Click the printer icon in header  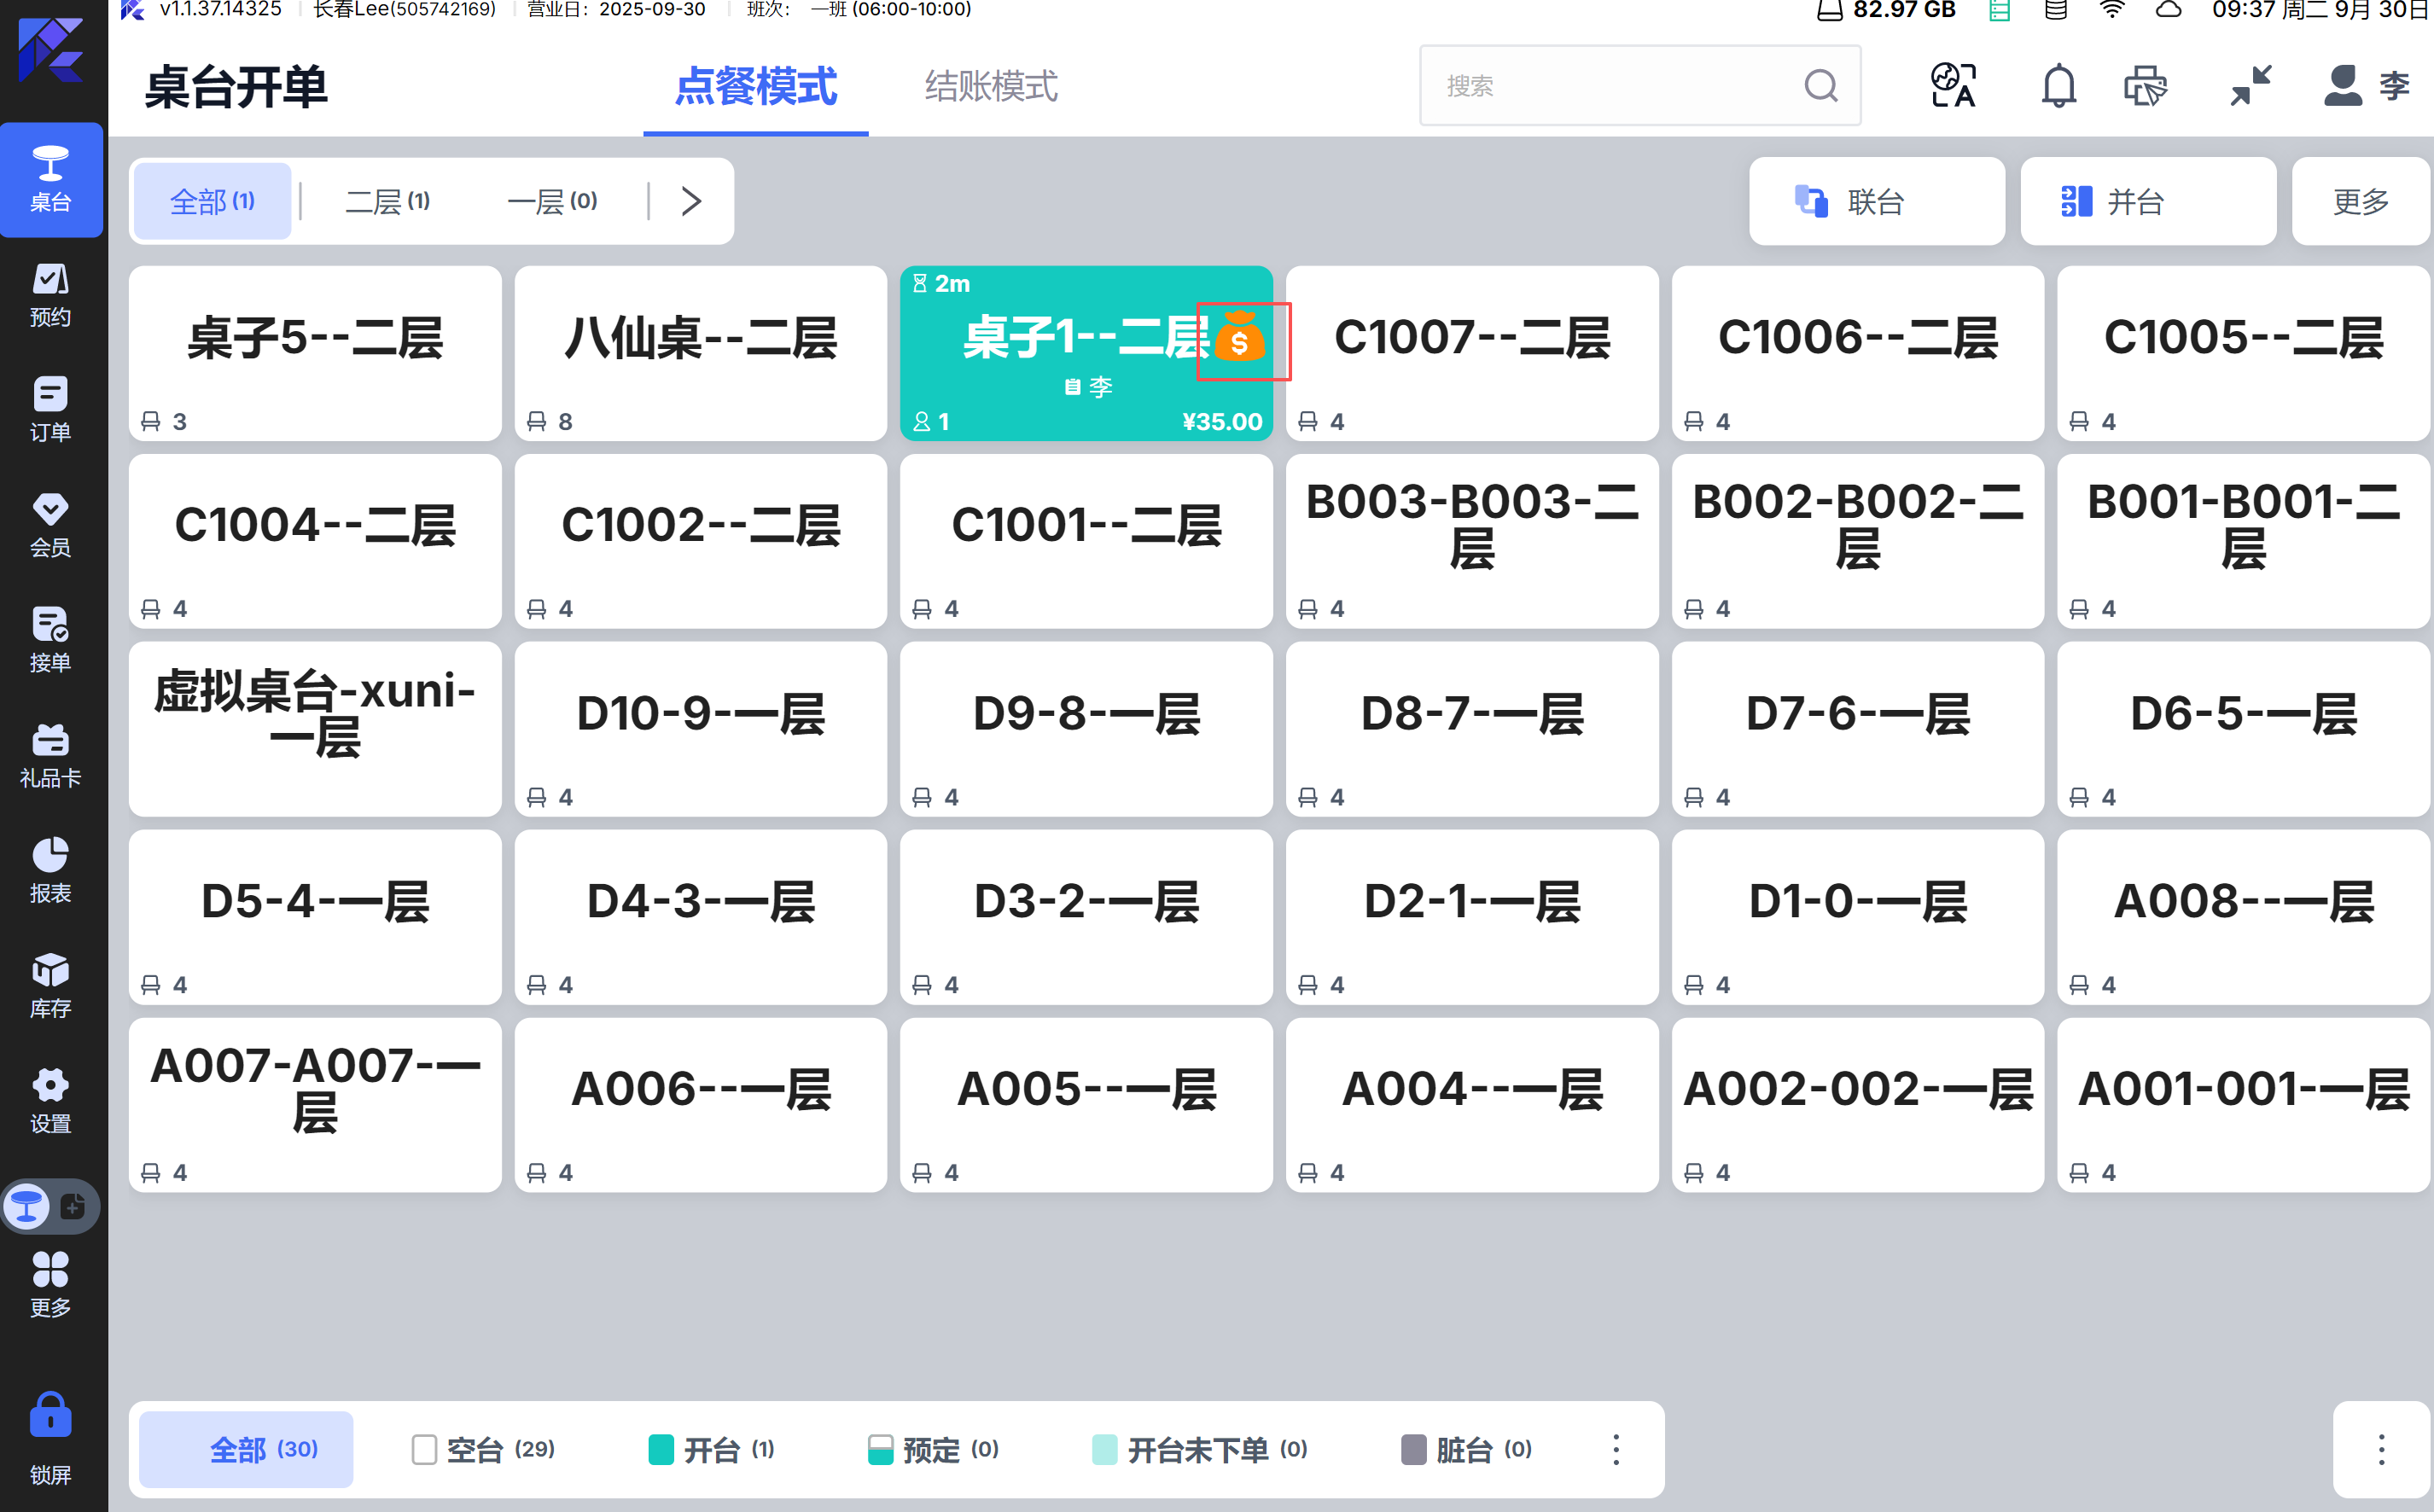(2145, 86)
